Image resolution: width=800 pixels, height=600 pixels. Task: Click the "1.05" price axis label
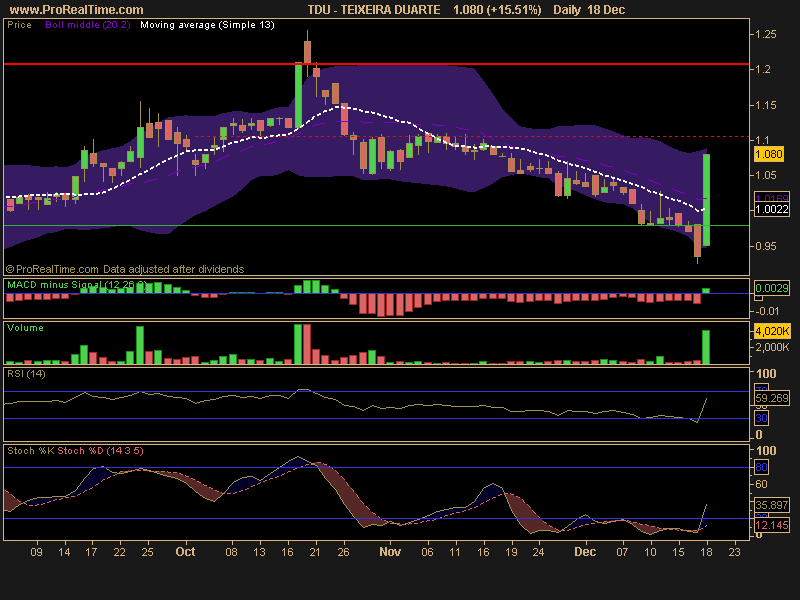click(x=766, y=176)
